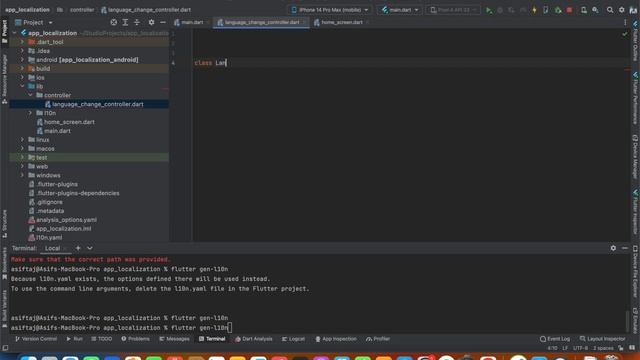Open the Run tool window
640x360 pixels.
point(74,339)
